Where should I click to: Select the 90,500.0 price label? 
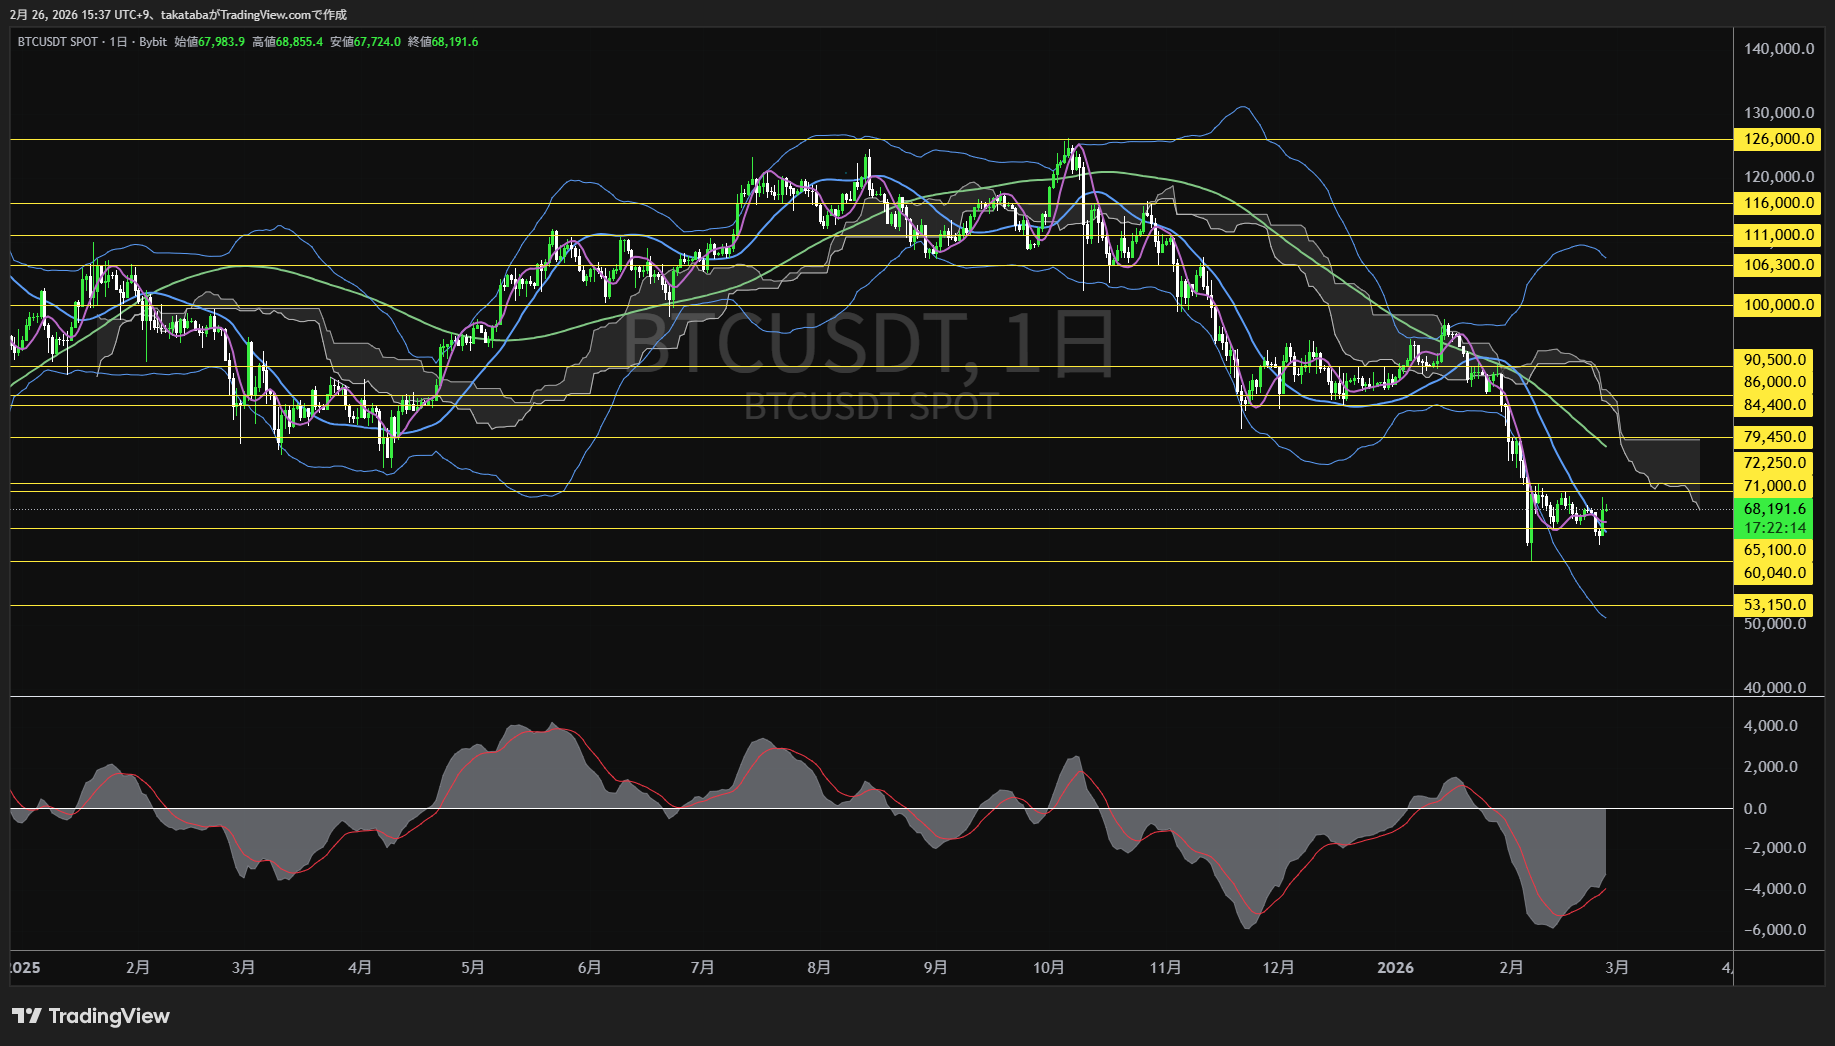click(1775, 360)
